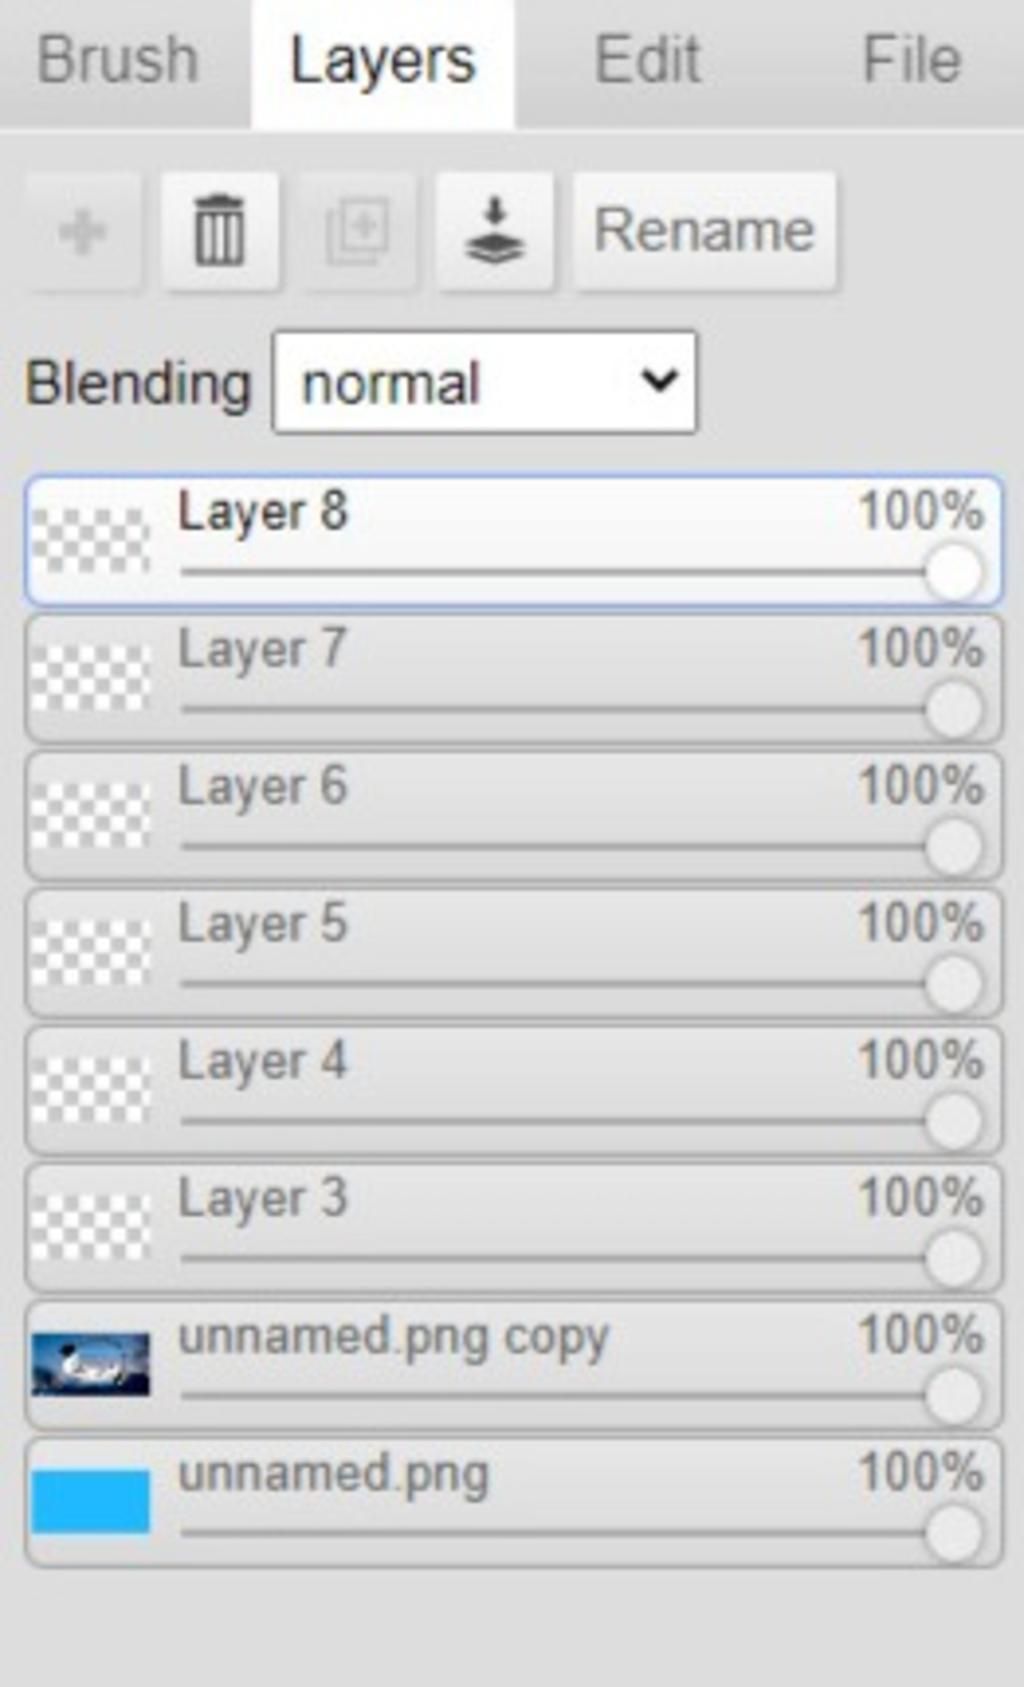The width and height of the screenshot is (1024, 1687).
Task: Click the Layer 6 opacity slider handle
Action: click(x=953, y=848)
